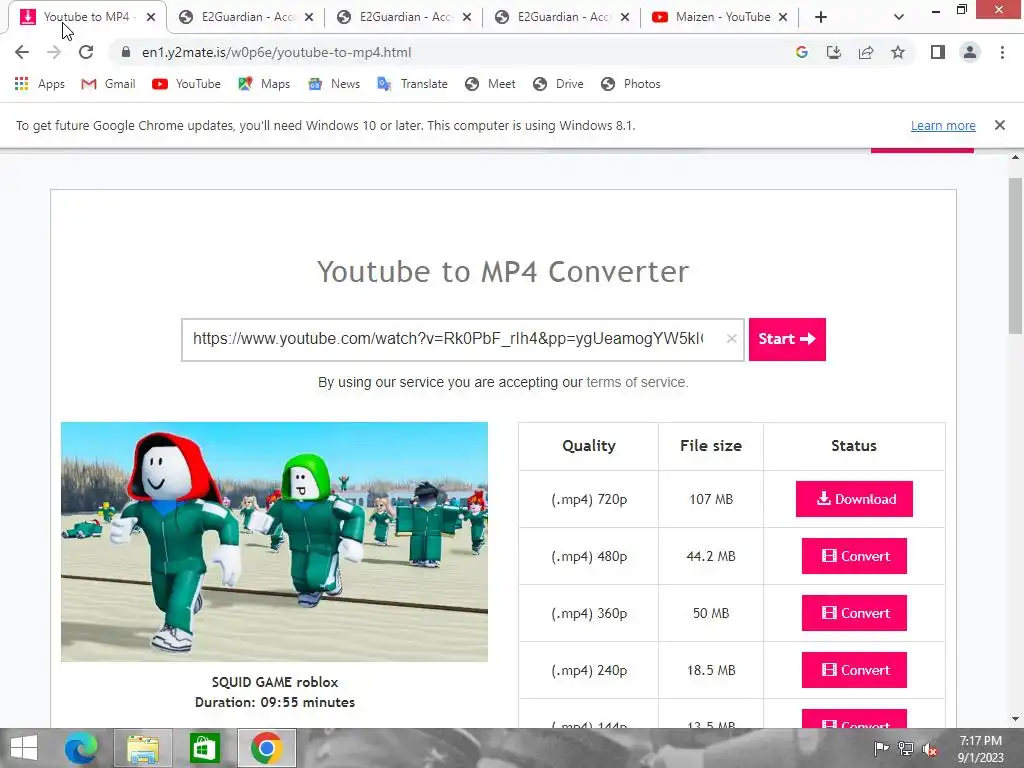
Task: Open Microsoft Store from taskbar
Action: (x=204, y=748)
